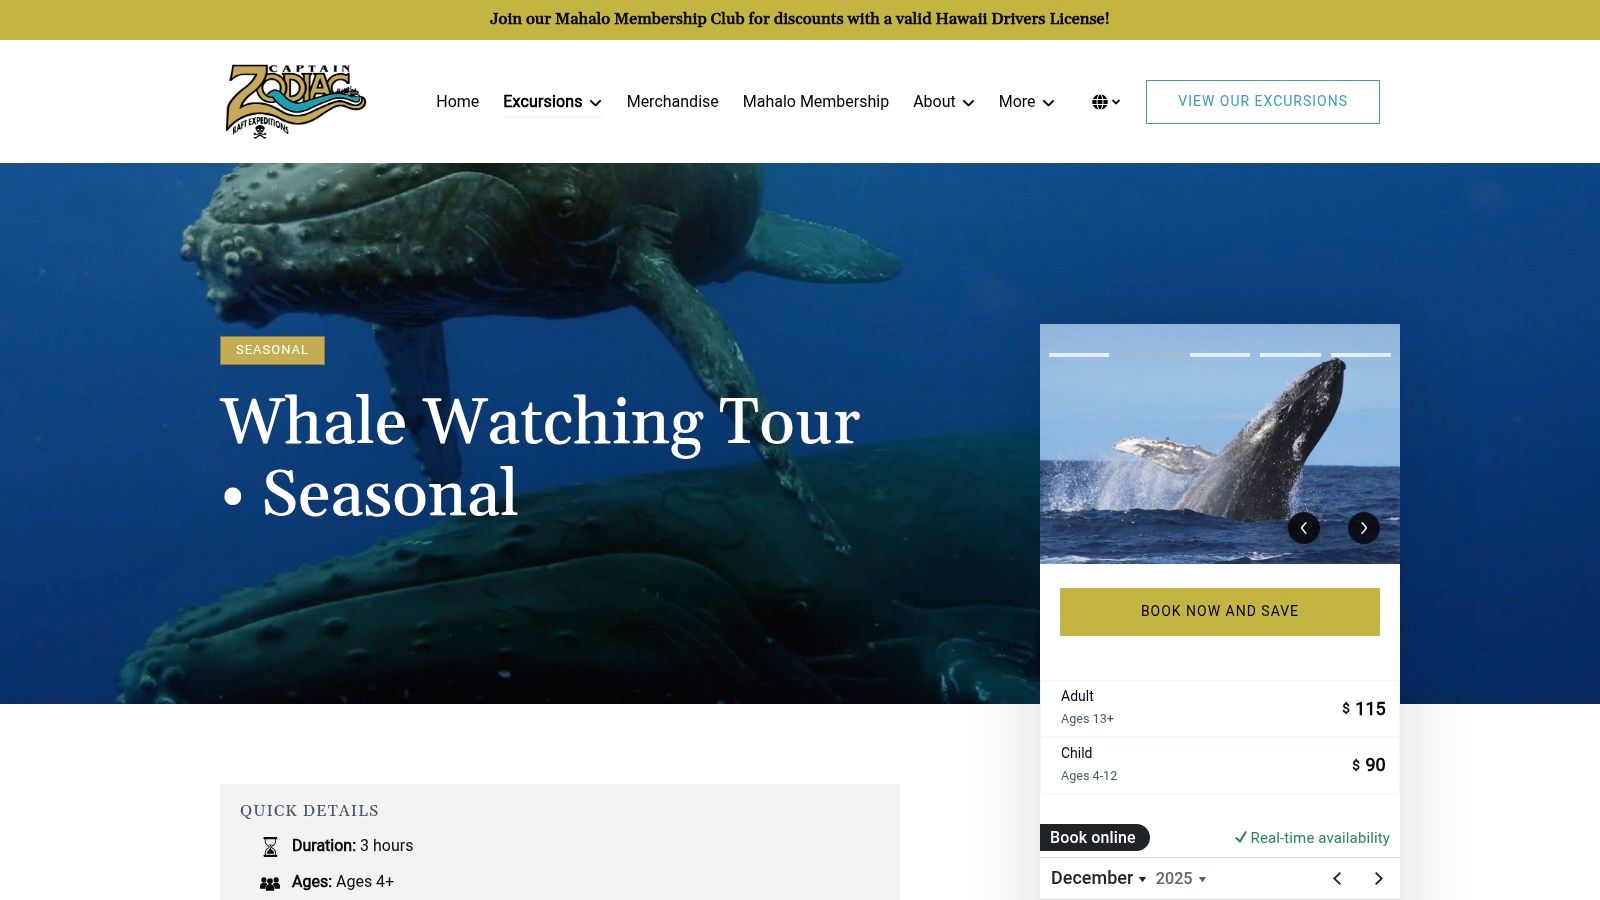Click Book Now and Save button
Viewport: 1600px width, 900px height.
tap(1219, 611)
